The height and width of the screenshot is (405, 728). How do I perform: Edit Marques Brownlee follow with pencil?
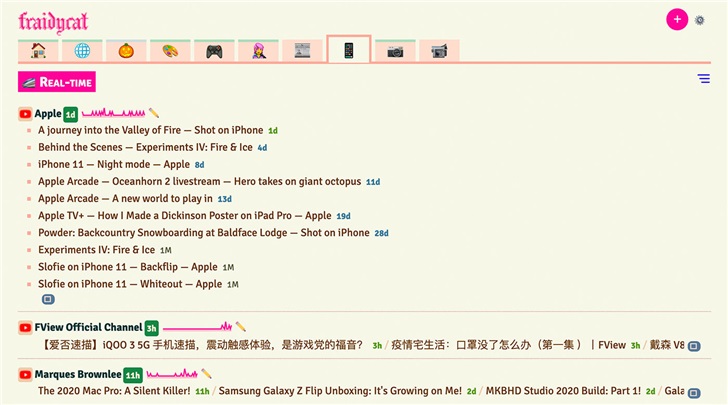click(207, 373)
